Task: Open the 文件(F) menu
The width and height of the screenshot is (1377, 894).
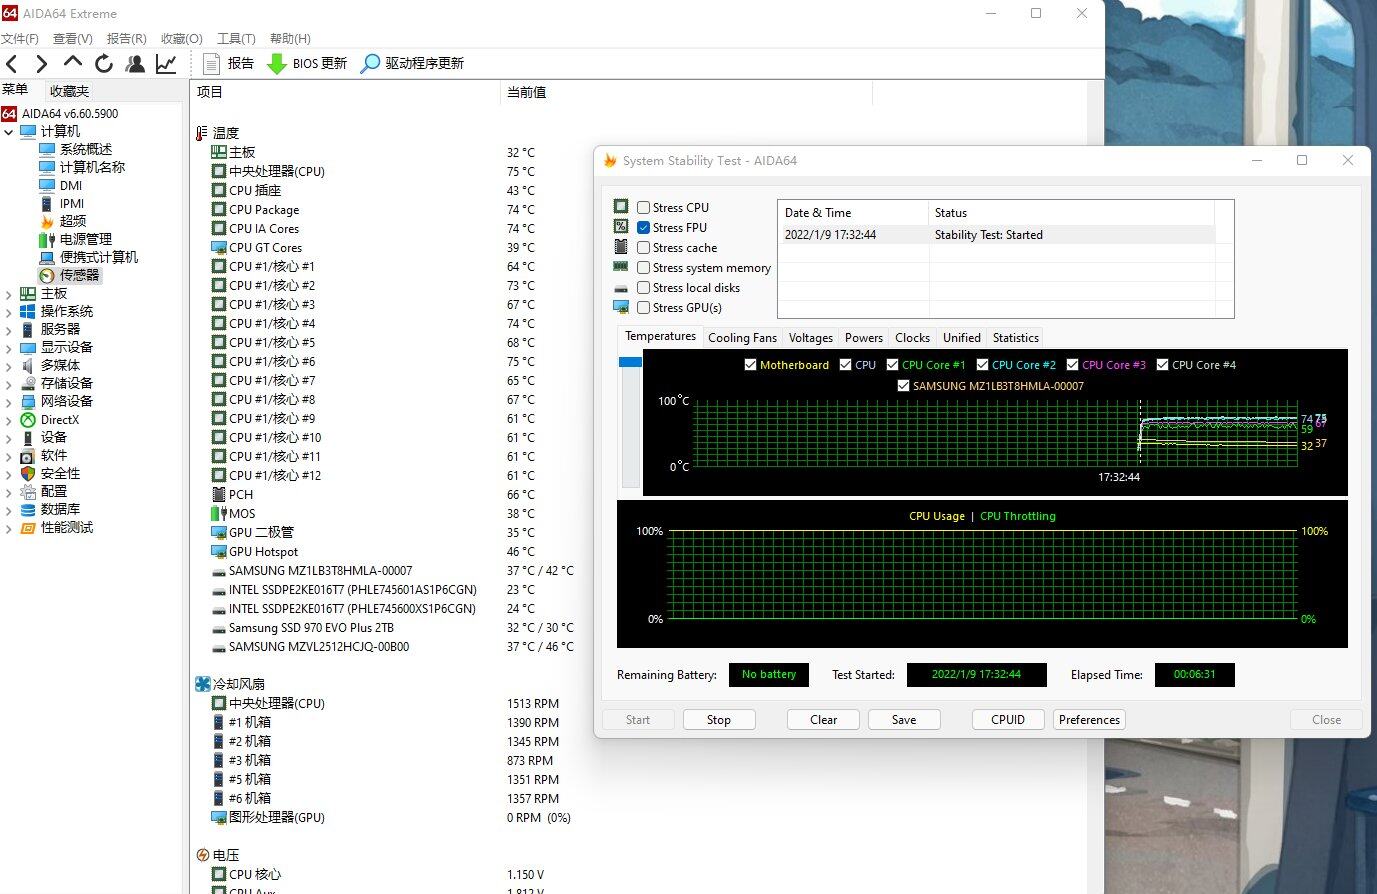Action: (x=20, y=39)
